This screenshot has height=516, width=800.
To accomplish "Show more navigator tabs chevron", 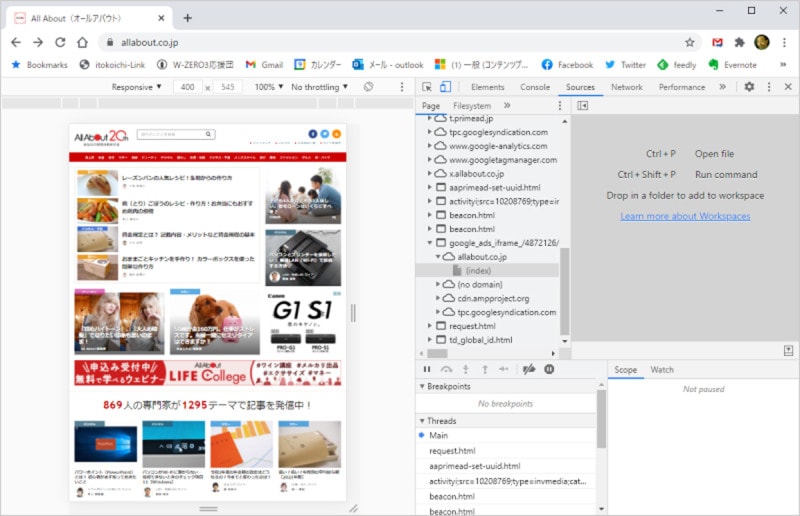I will tap(507, 106).
